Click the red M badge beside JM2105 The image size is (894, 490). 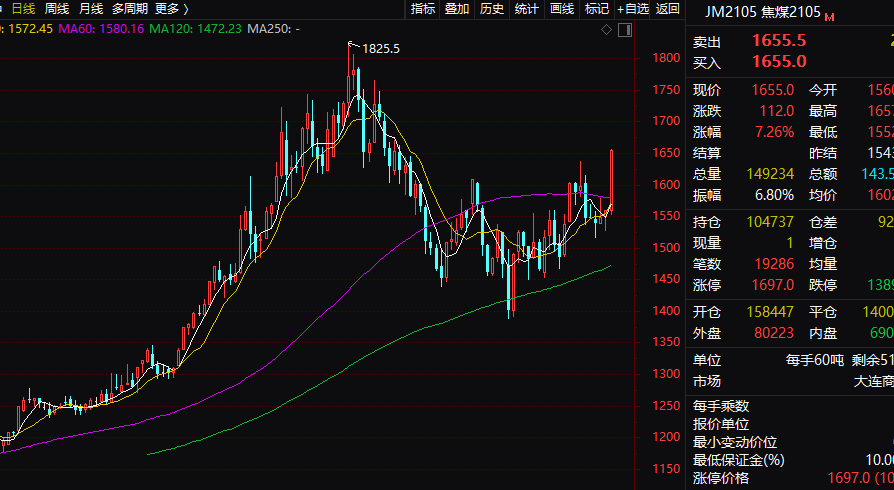[x=830, y=17]
